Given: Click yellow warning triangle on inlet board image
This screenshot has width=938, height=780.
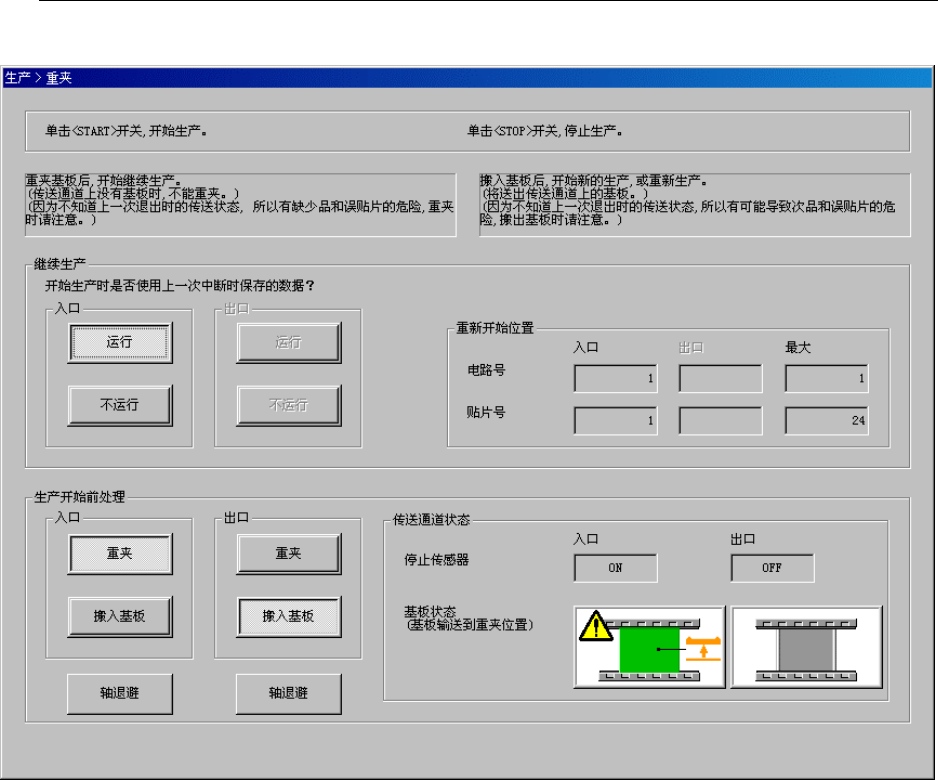Looking at the screenshot, I should click(595, 626).
